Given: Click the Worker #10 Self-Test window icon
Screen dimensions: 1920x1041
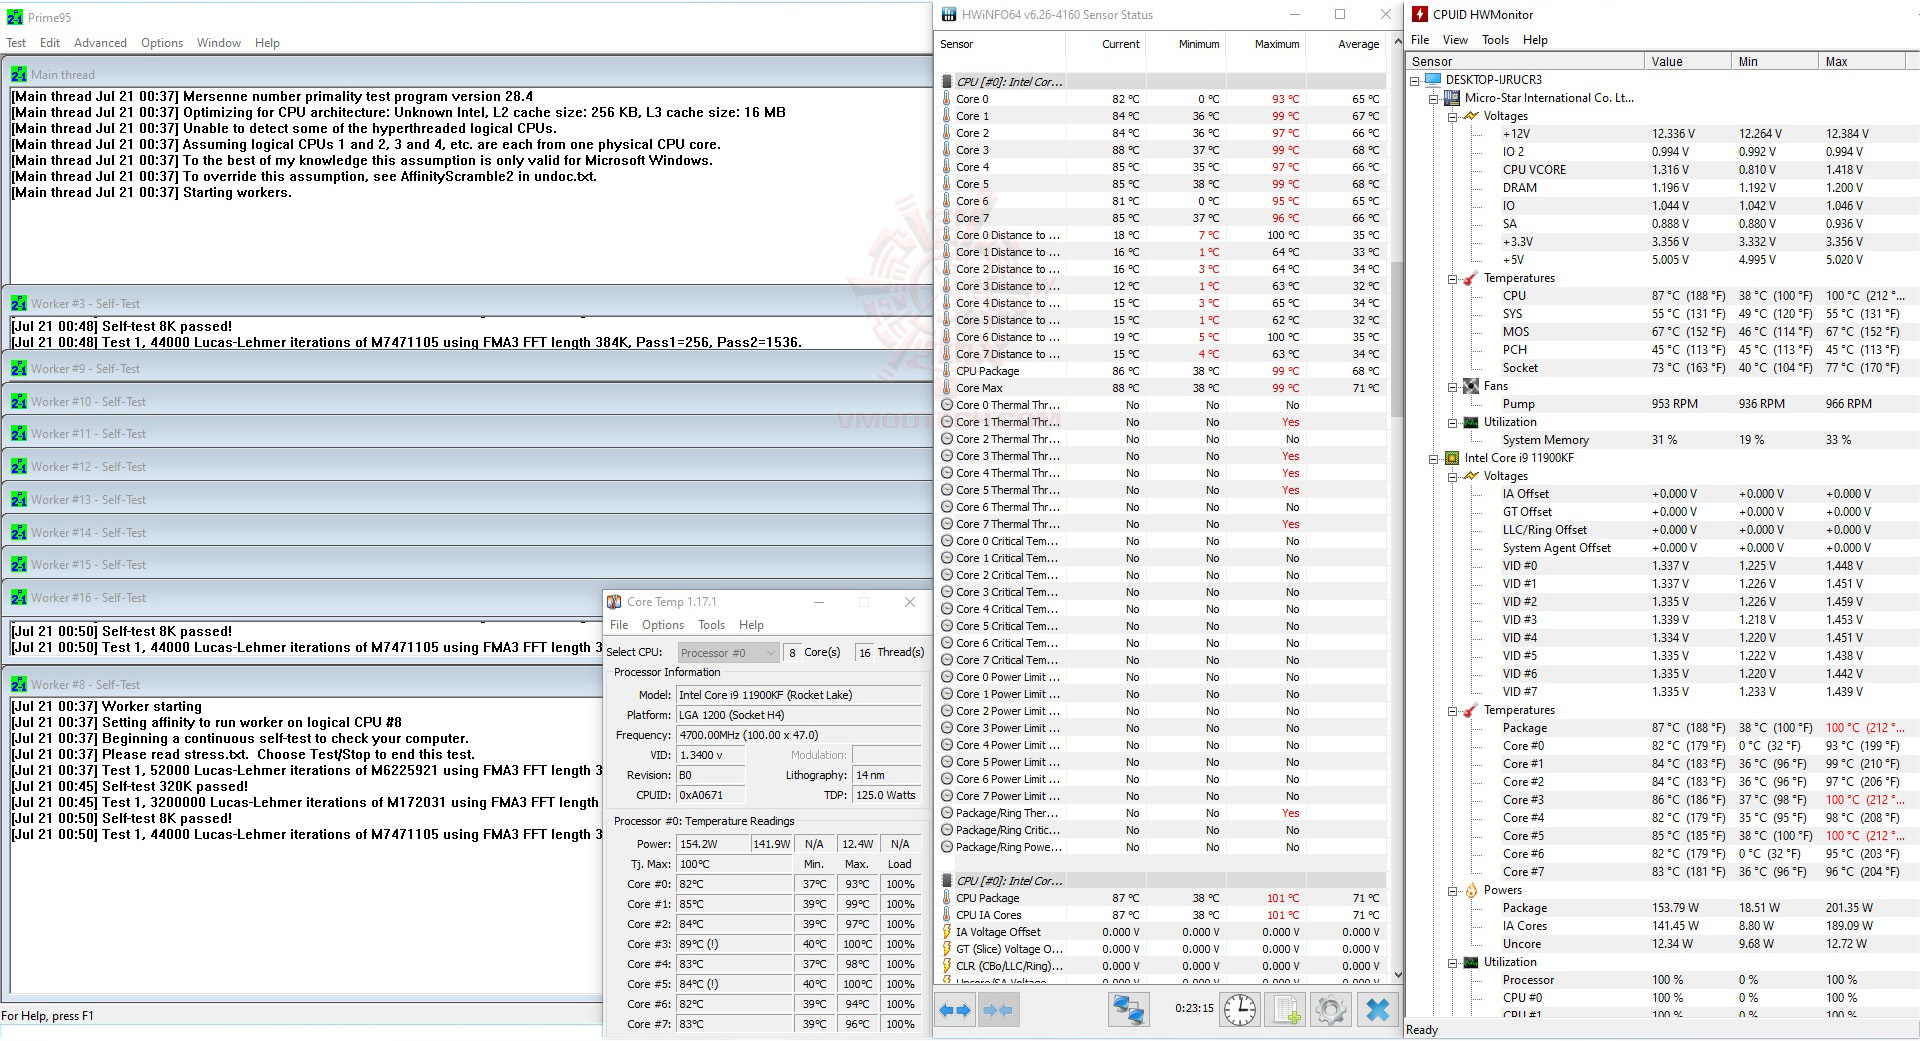Looking at the screenshot, I should tap(19, 401).
